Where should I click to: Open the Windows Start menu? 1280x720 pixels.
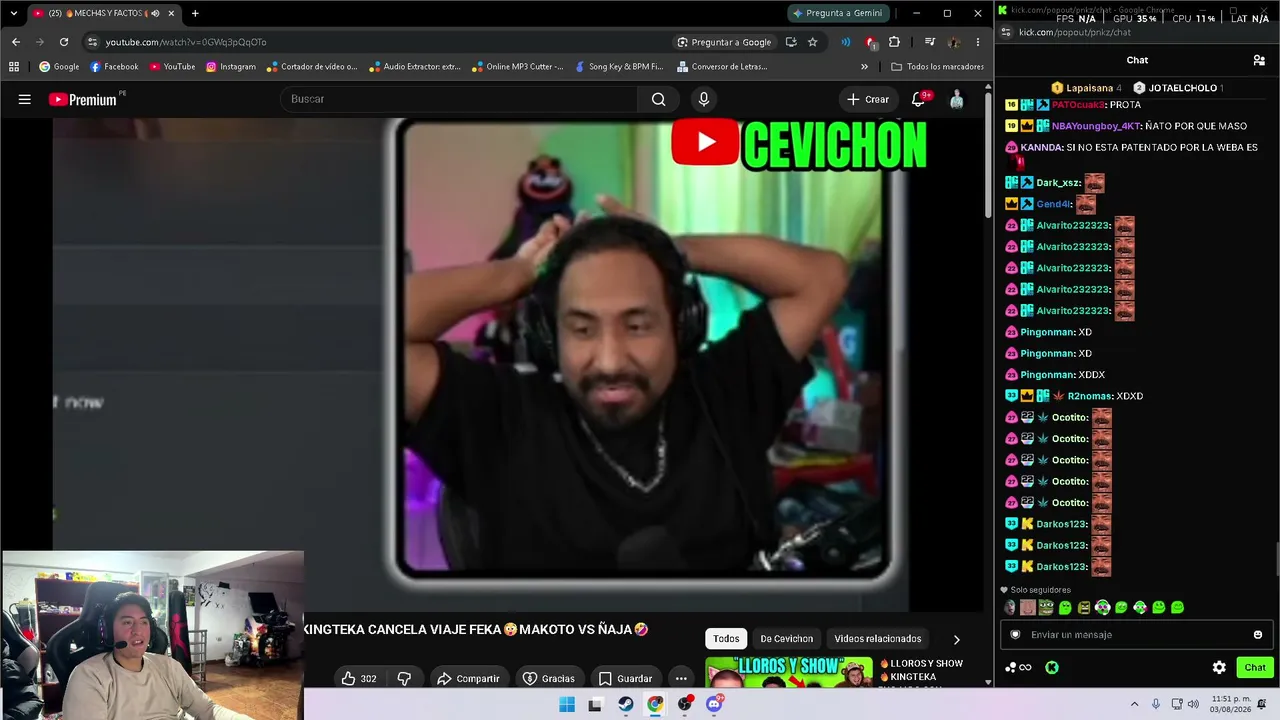(x=567, y=704)
